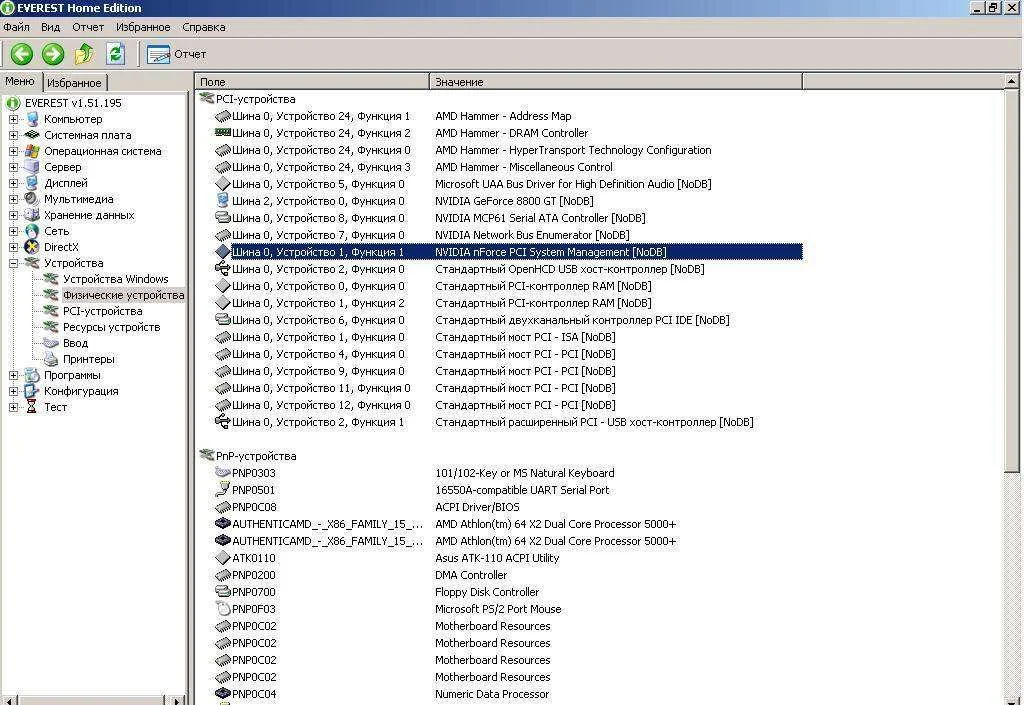Sort by the Поле column header

point(312,82)
